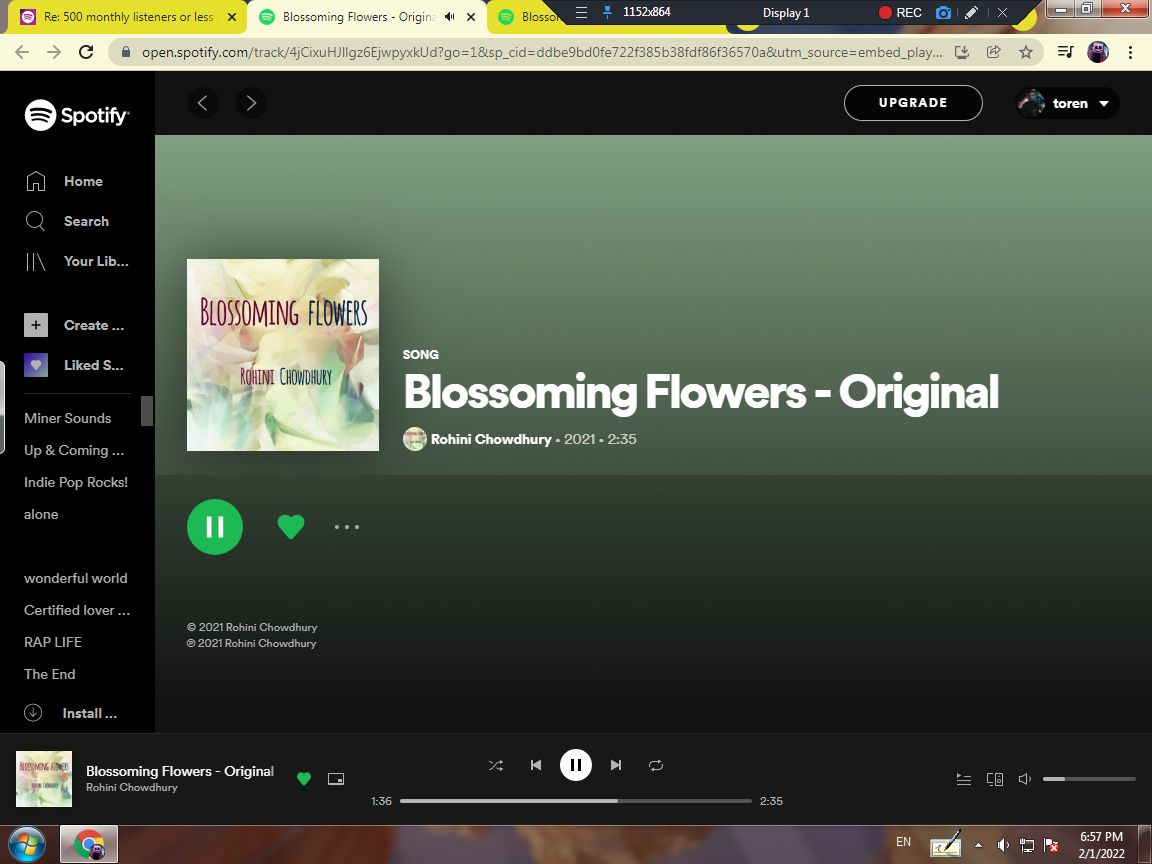Pause with the white player button
The width and height of the screenshot is (1152, 864).
pyautogui.click(x=576, y=766)
